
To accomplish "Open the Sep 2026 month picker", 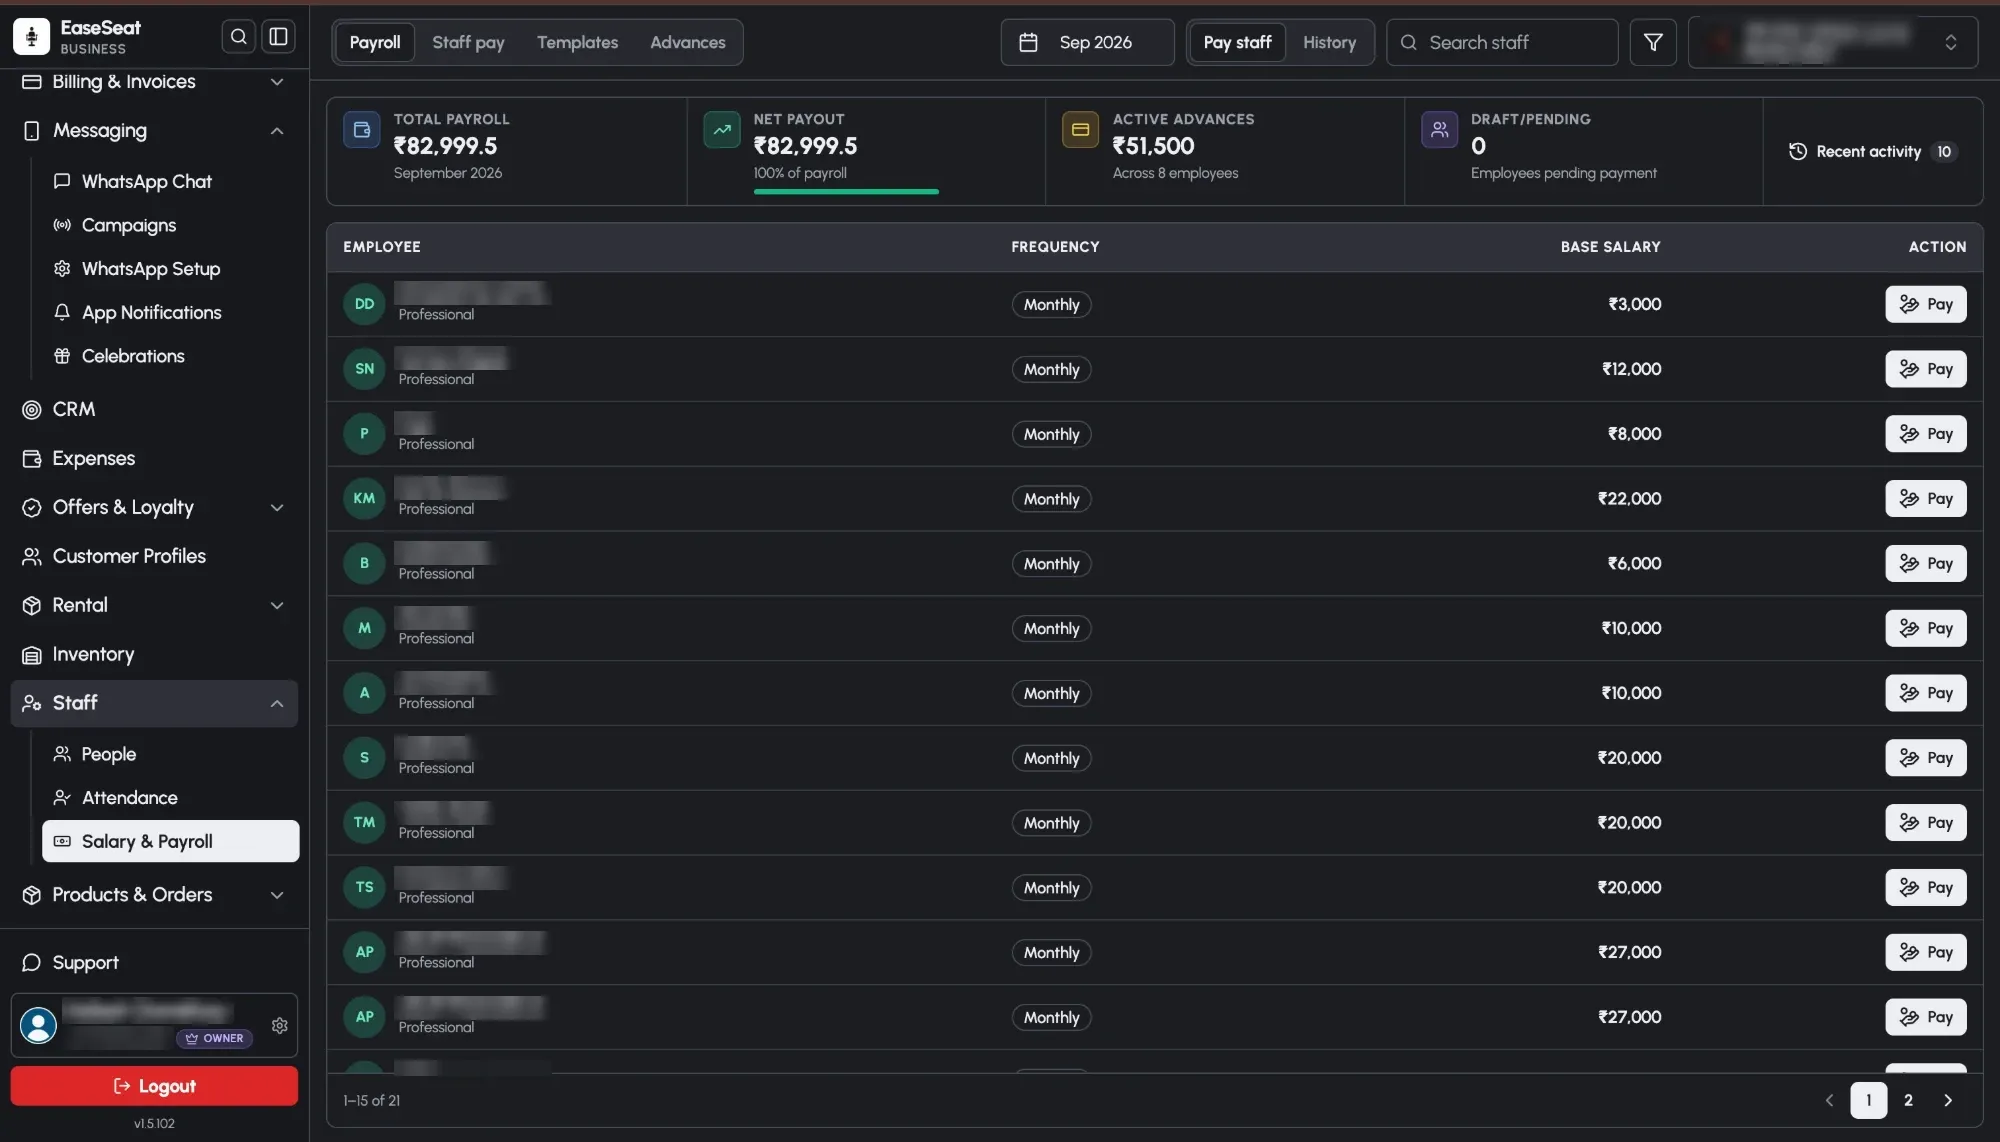I will [x=1087, y=42].
